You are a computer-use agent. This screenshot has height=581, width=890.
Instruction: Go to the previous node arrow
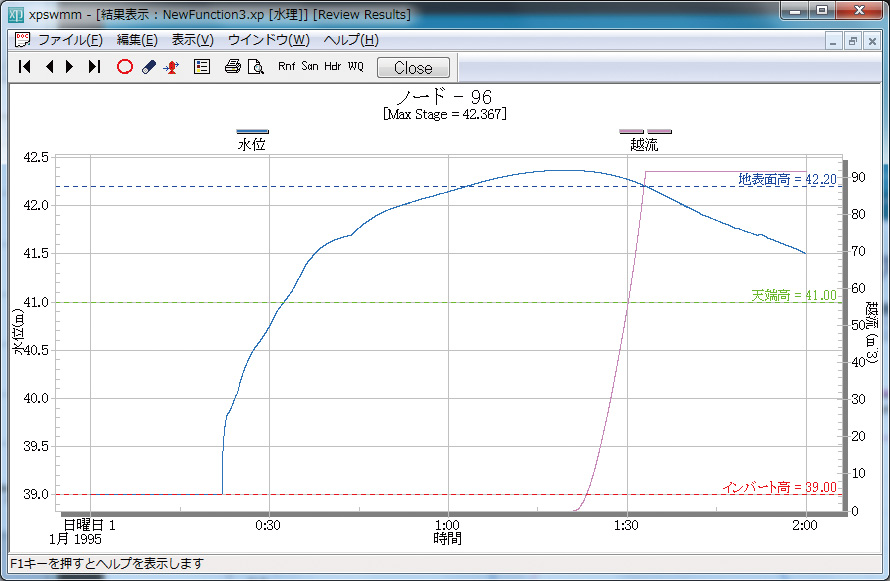pos(49,67)
